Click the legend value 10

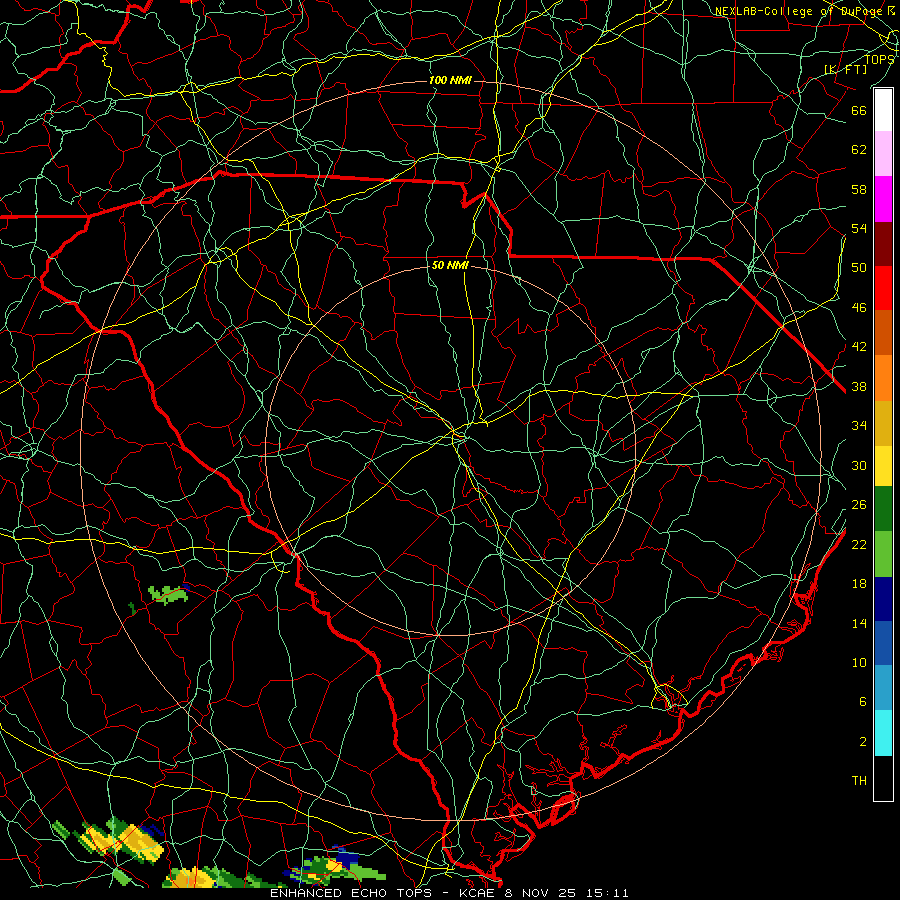pos(859,662)
